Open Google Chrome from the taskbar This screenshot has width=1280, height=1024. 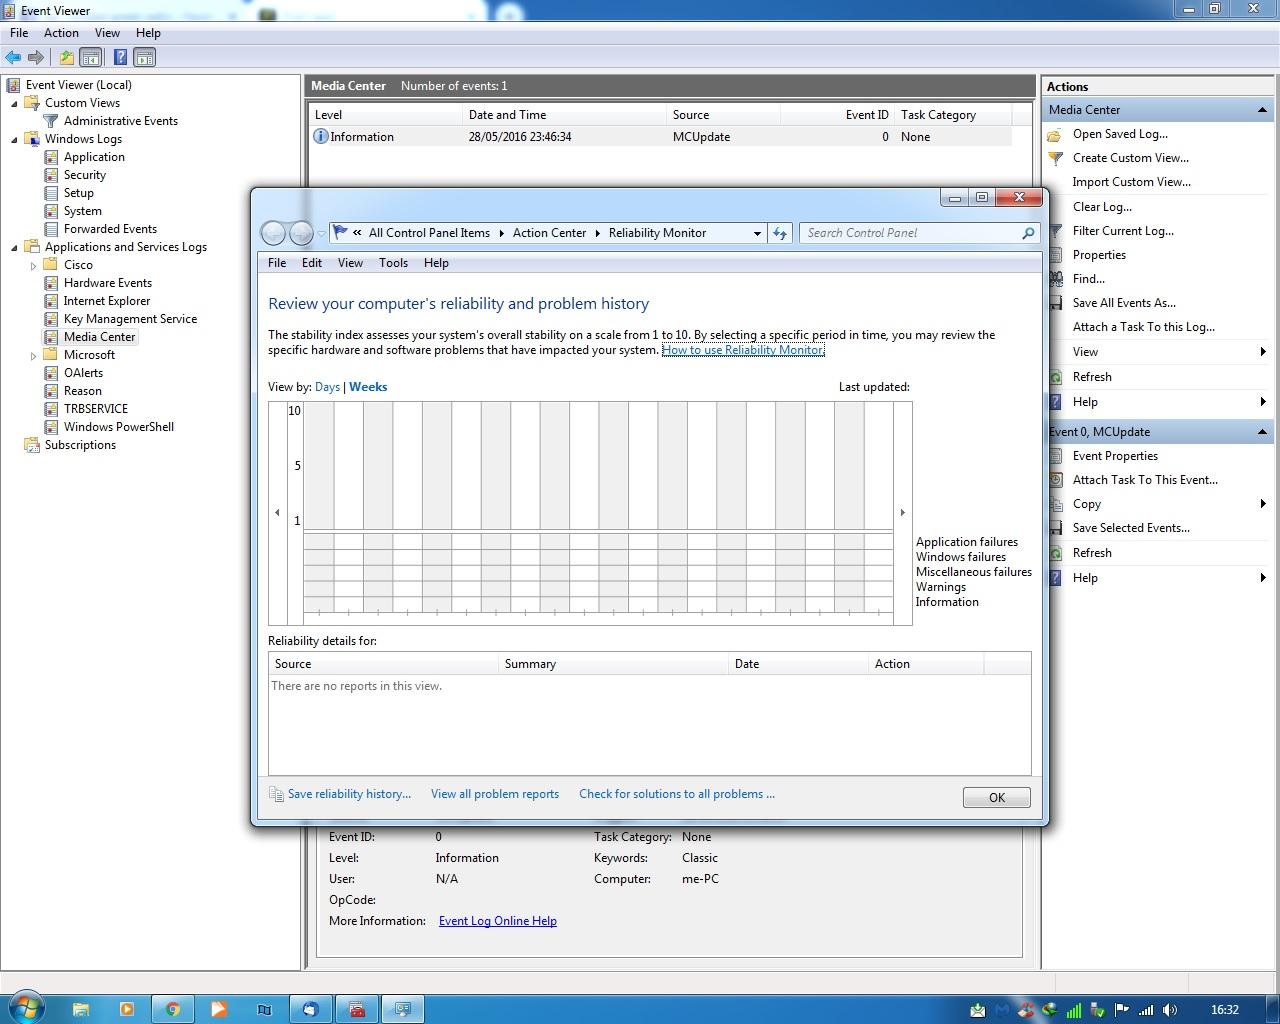click(172, 1009)
